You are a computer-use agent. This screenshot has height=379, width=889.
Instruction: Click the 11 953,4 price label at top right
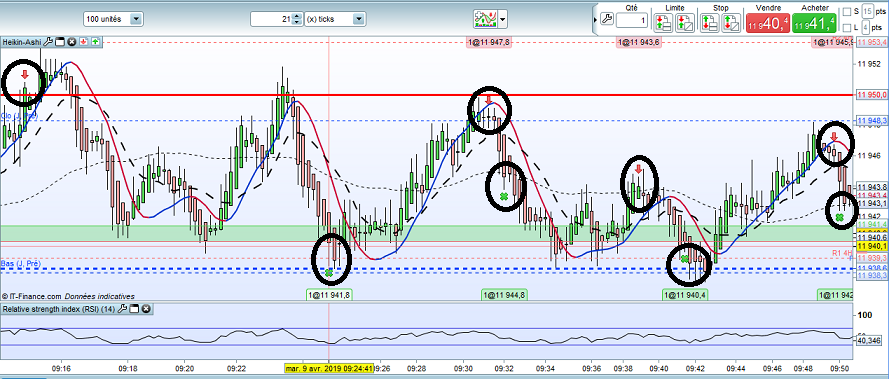[872, 42]
